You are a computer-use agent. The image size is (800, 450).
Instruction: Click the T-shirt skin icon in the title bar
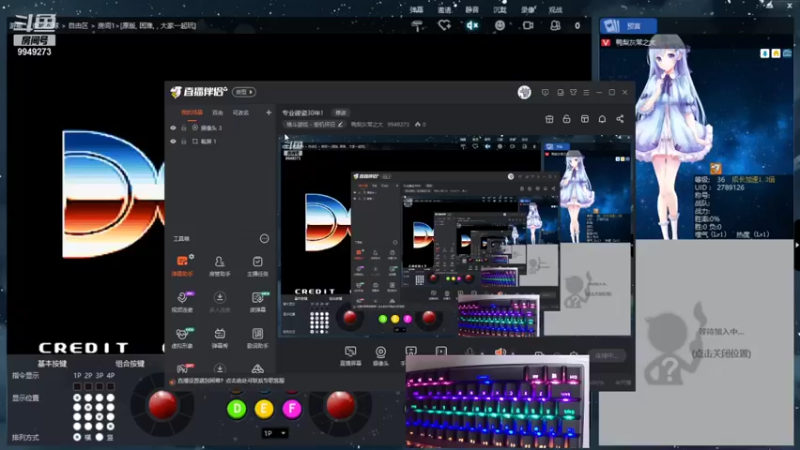tap(573, 92)
